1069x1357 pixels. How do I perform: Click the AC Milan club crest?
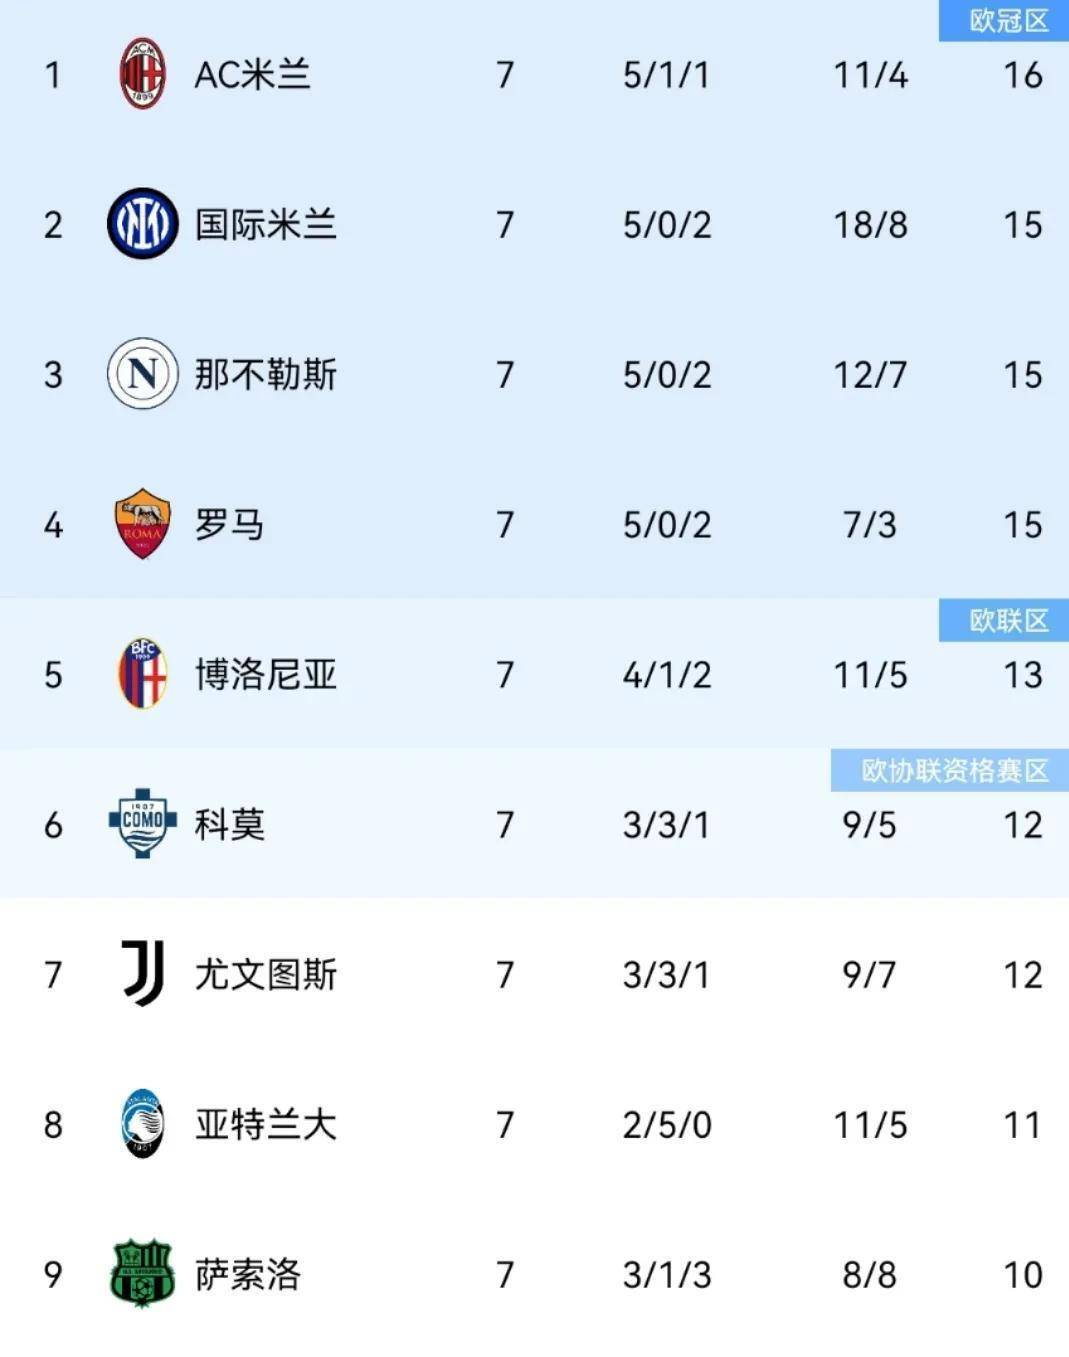click(x=142, y=74)
